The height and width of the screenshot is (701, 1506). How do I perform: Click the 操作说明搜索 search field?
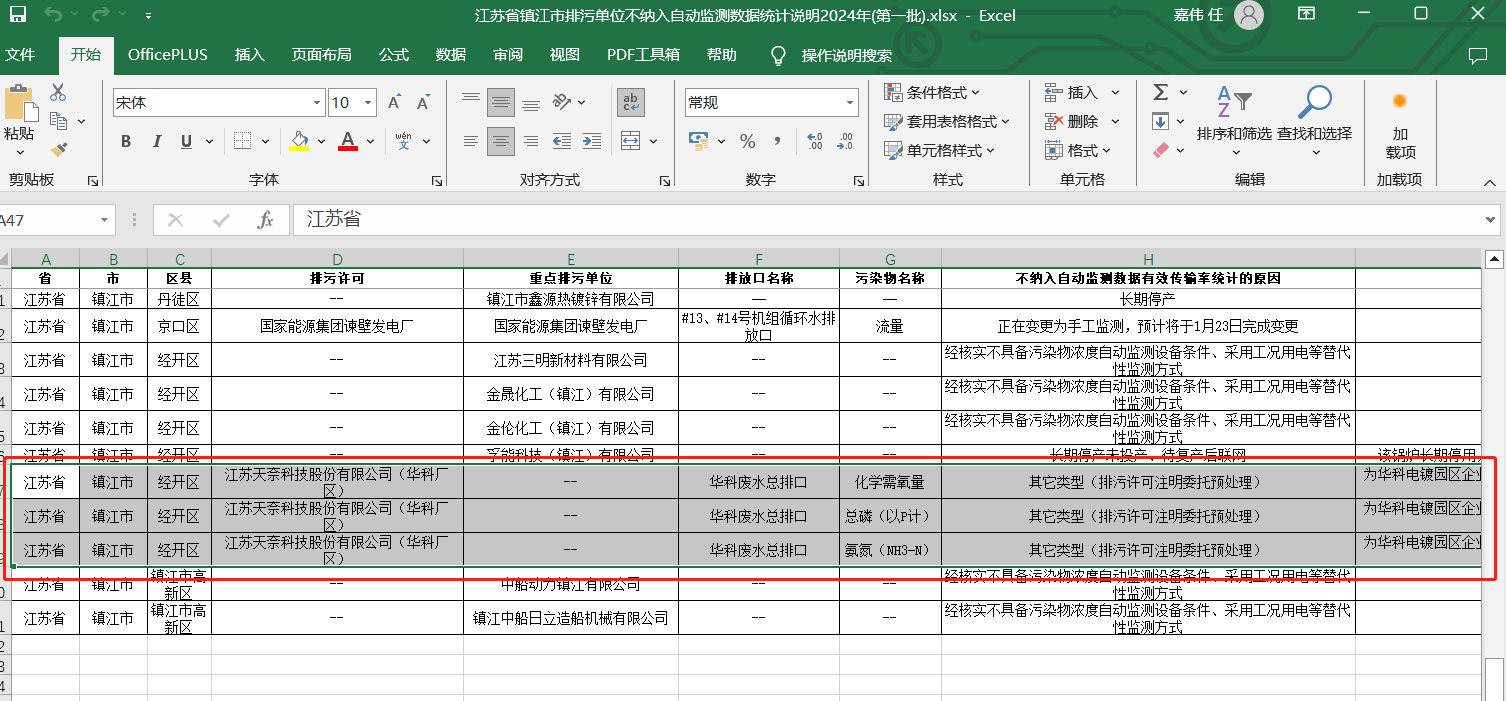846,55
